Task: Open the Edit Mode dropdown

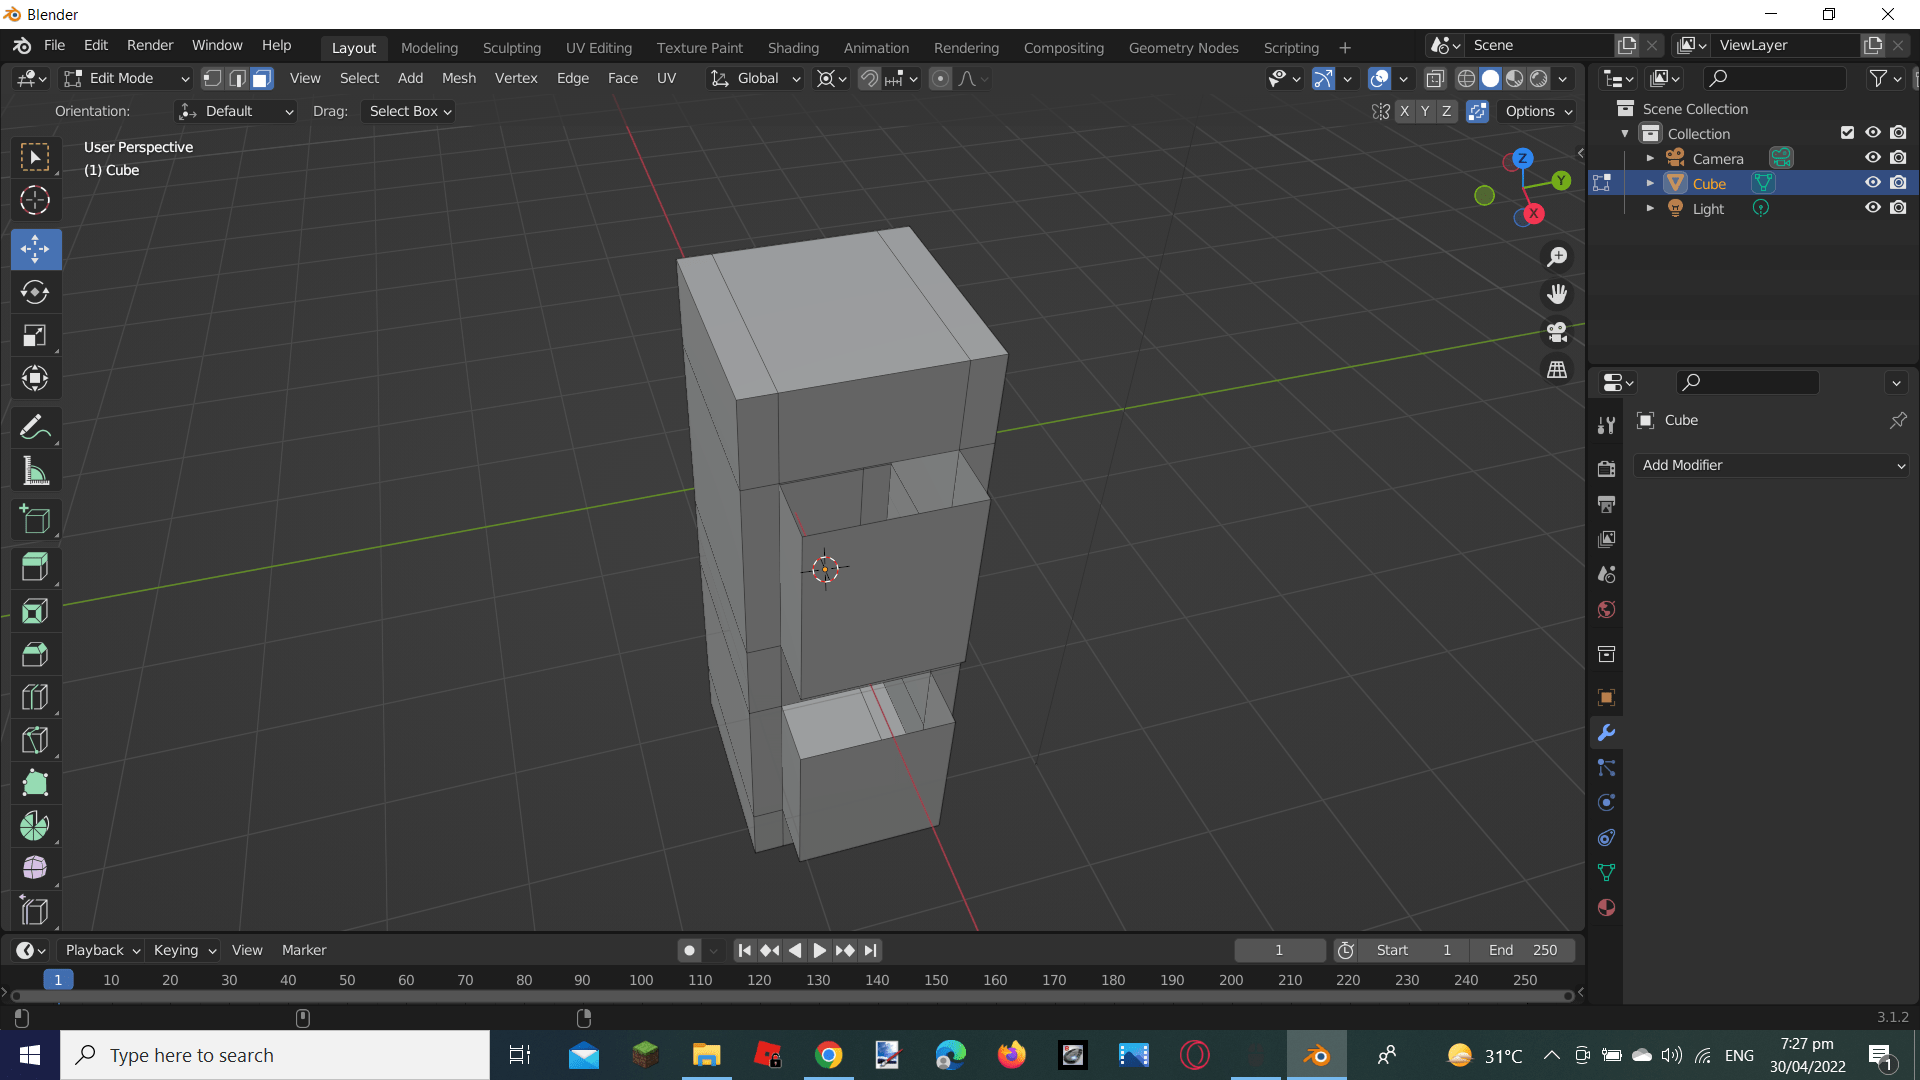Action: point(126,78)
